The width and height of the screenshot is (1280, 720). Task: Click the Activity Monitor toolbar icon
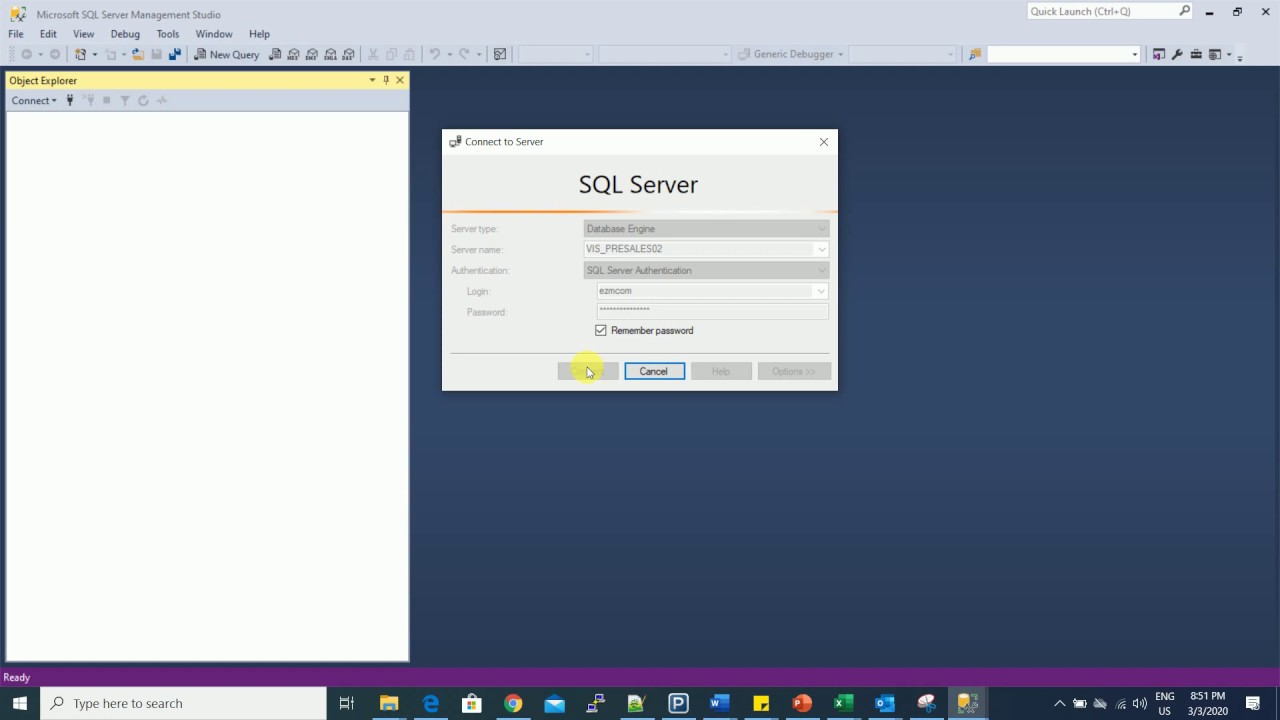coord(500,54)
